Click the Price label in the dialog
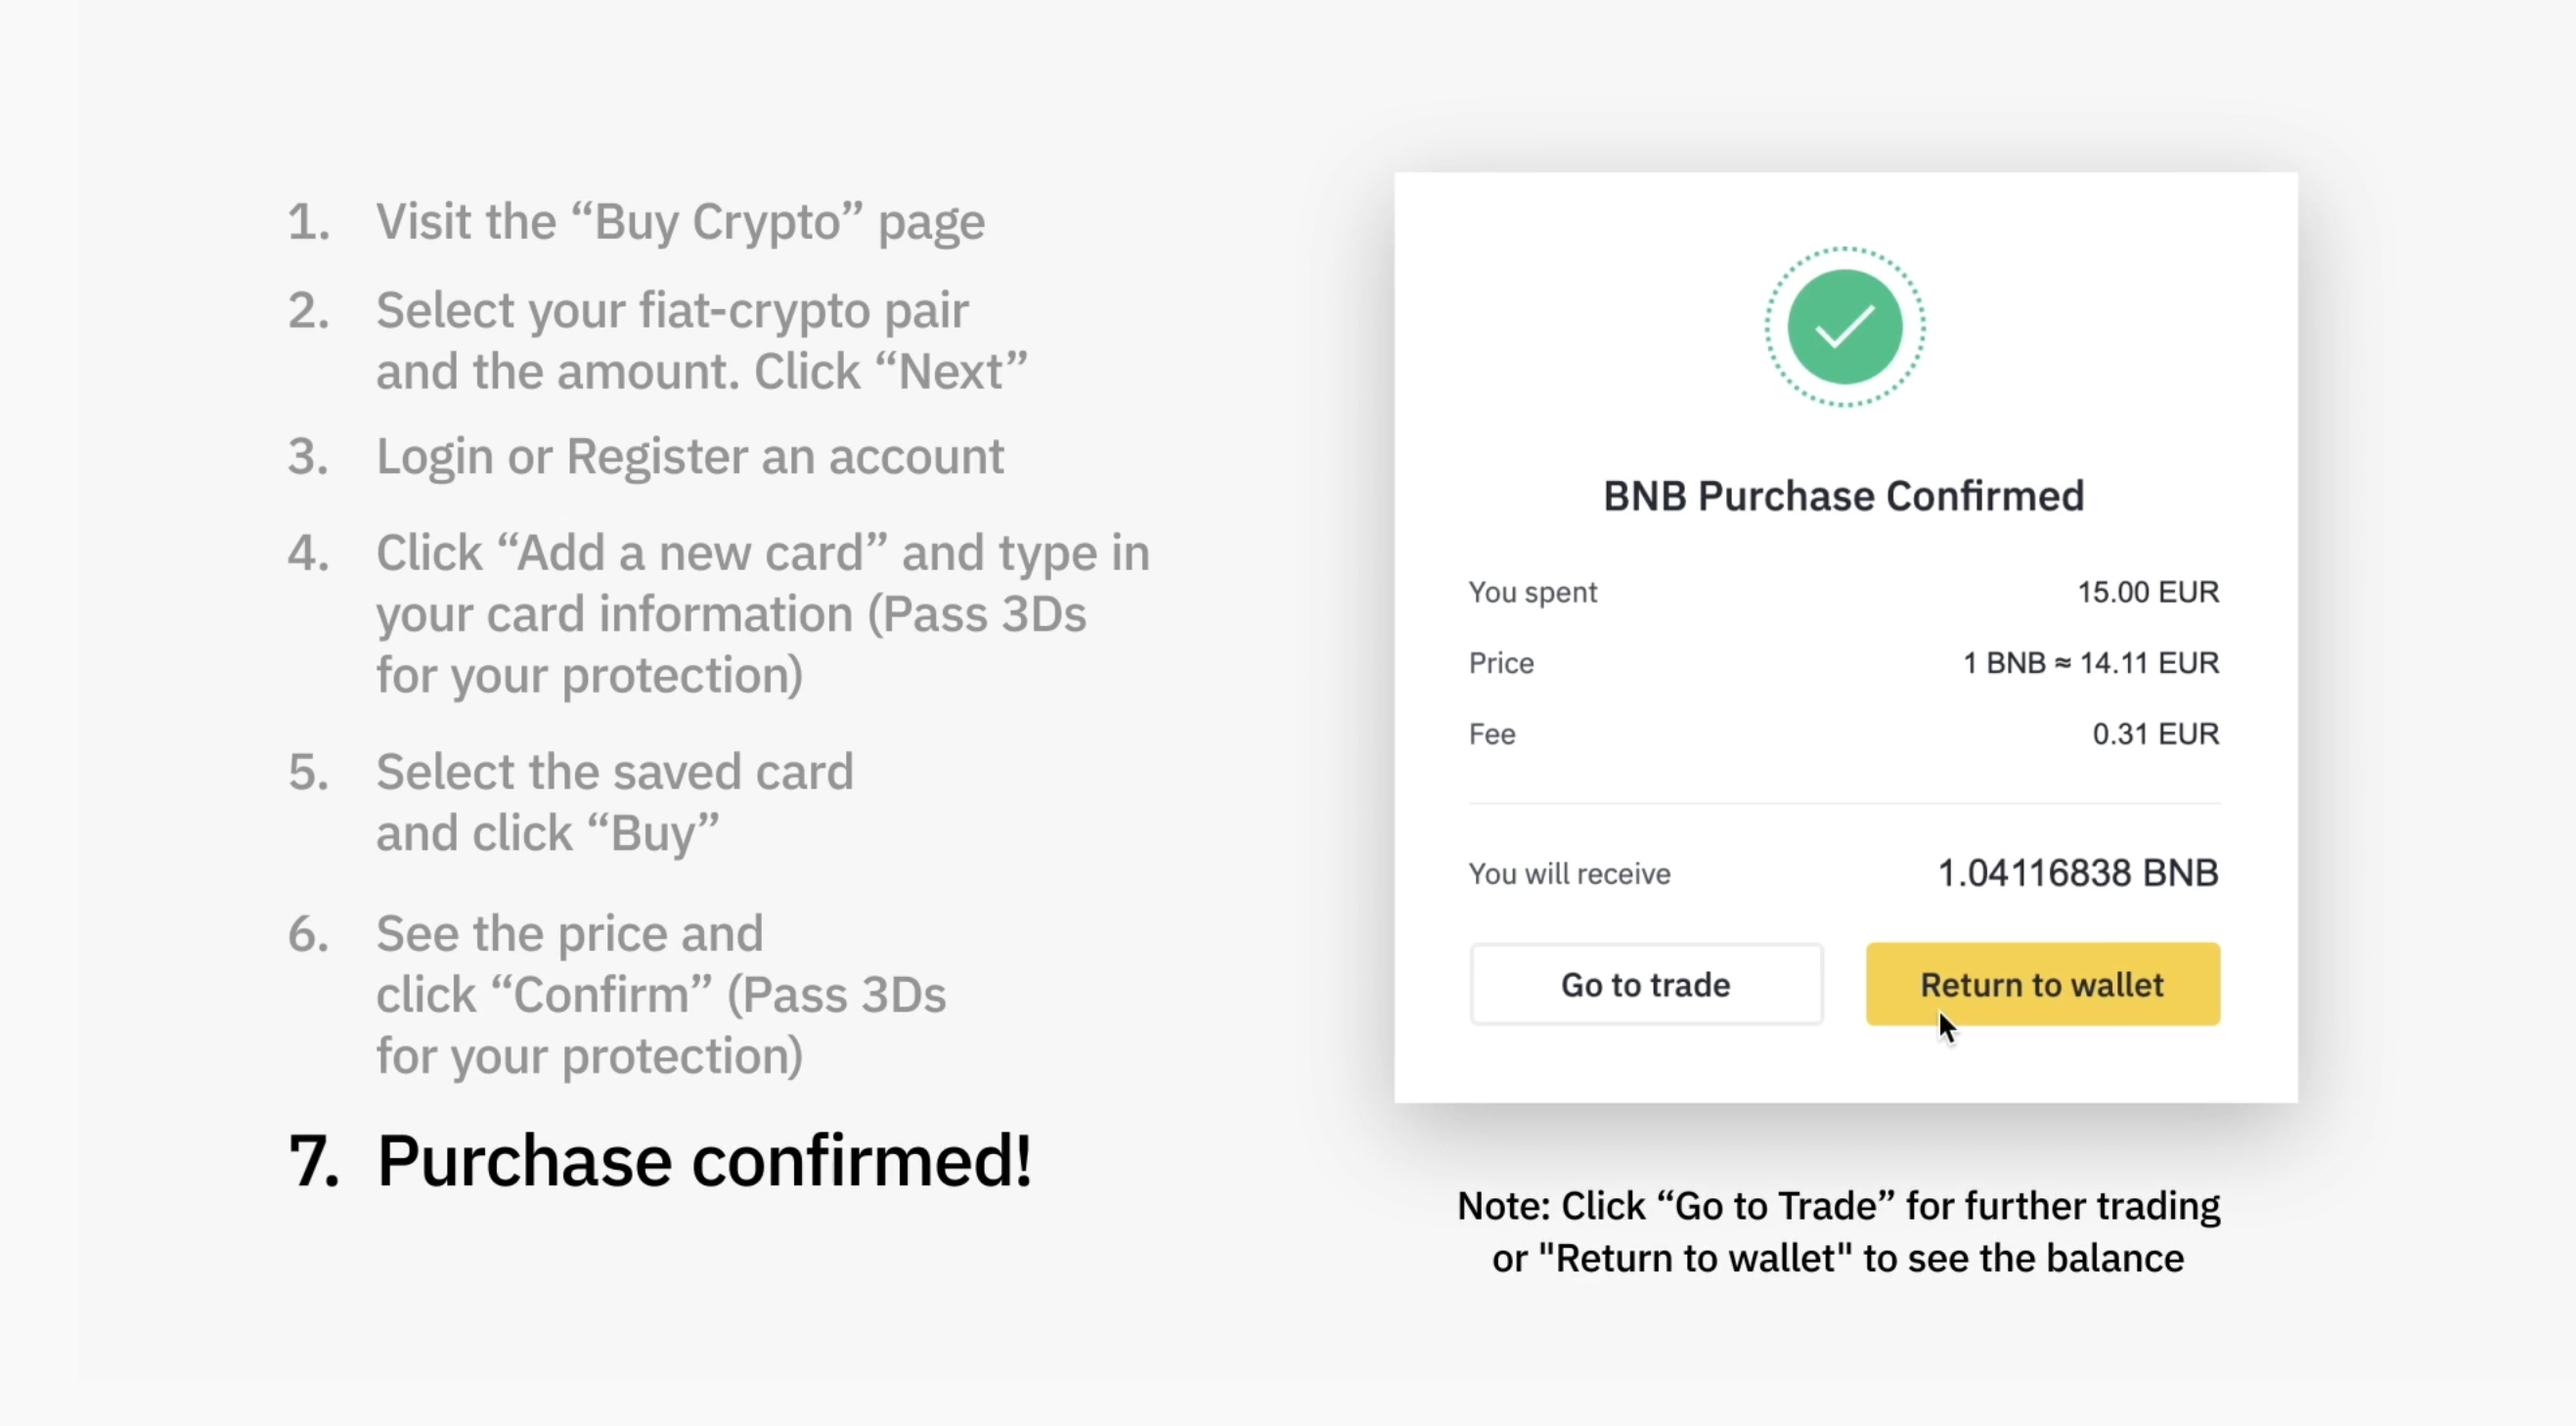2576x1426 pixels. [1501, 663]
